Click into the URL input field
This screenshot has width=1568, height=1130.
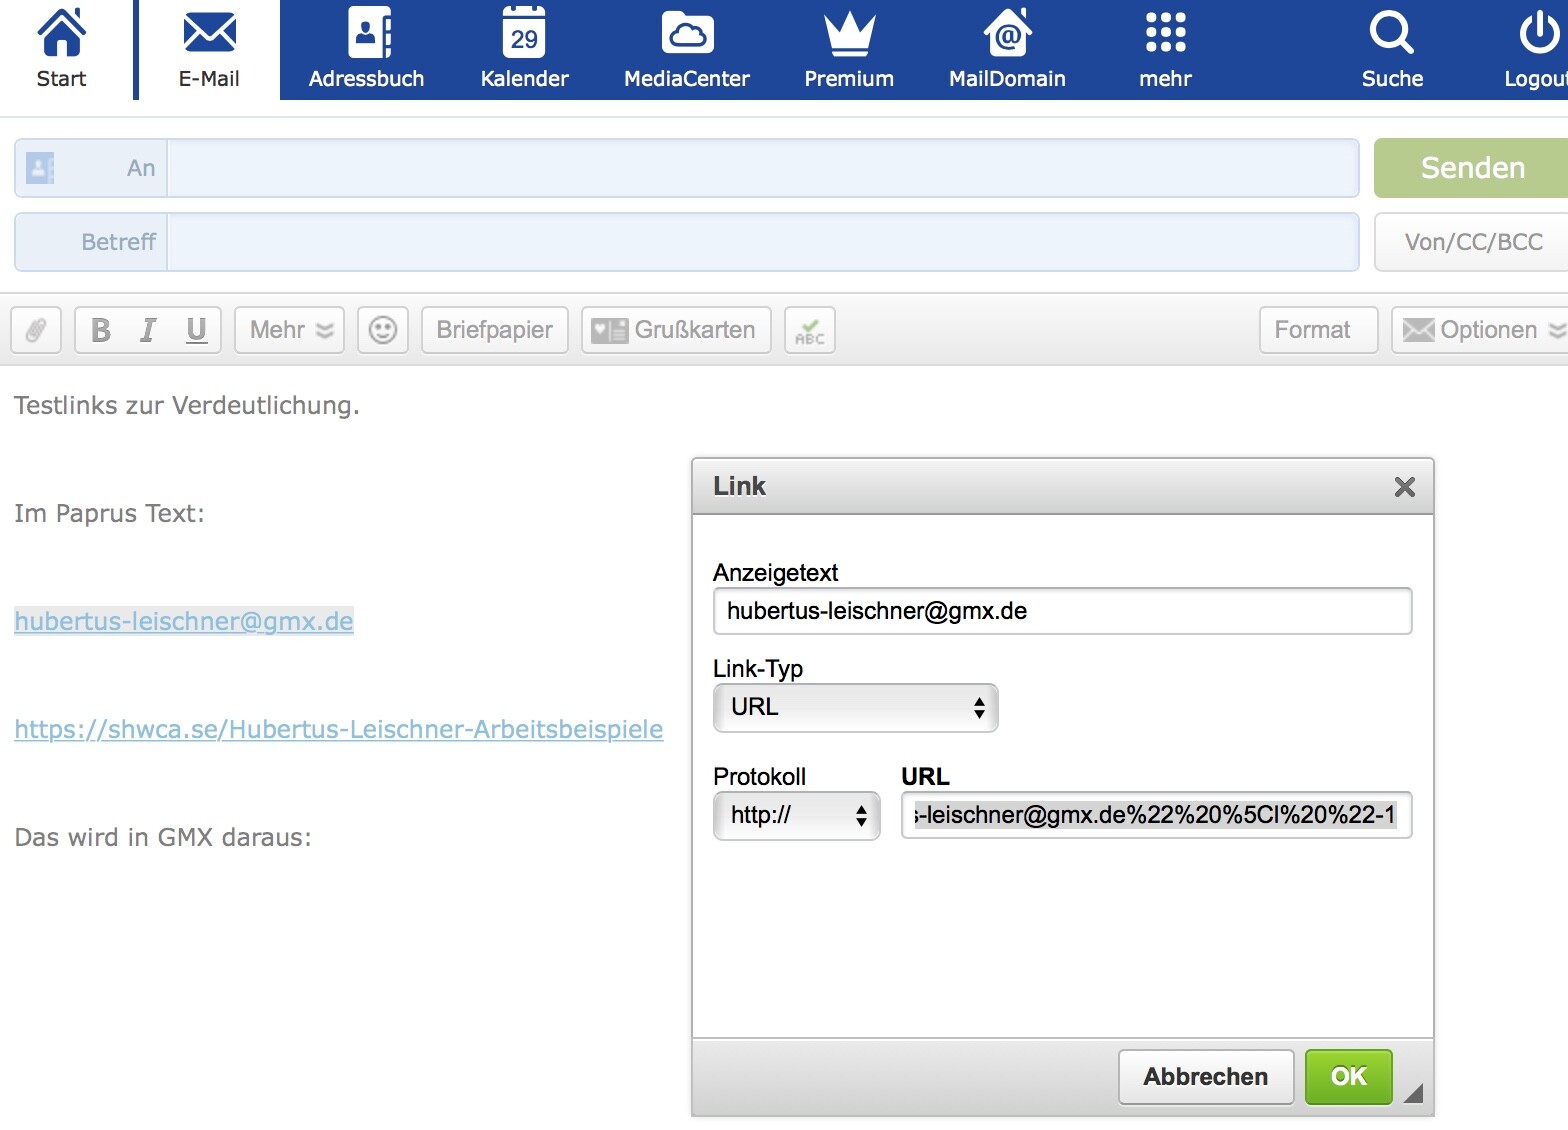pyautogui.click(x=1156, y=815)
